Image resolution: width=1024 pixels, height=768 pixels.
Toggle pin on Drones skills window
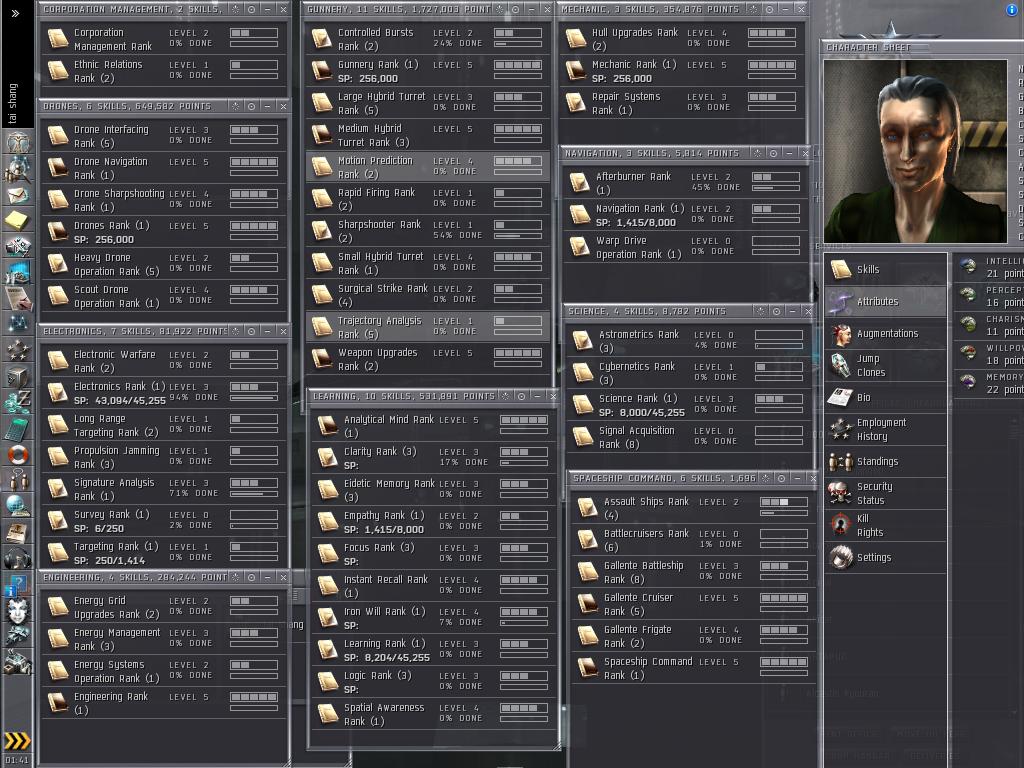point(236,106)
